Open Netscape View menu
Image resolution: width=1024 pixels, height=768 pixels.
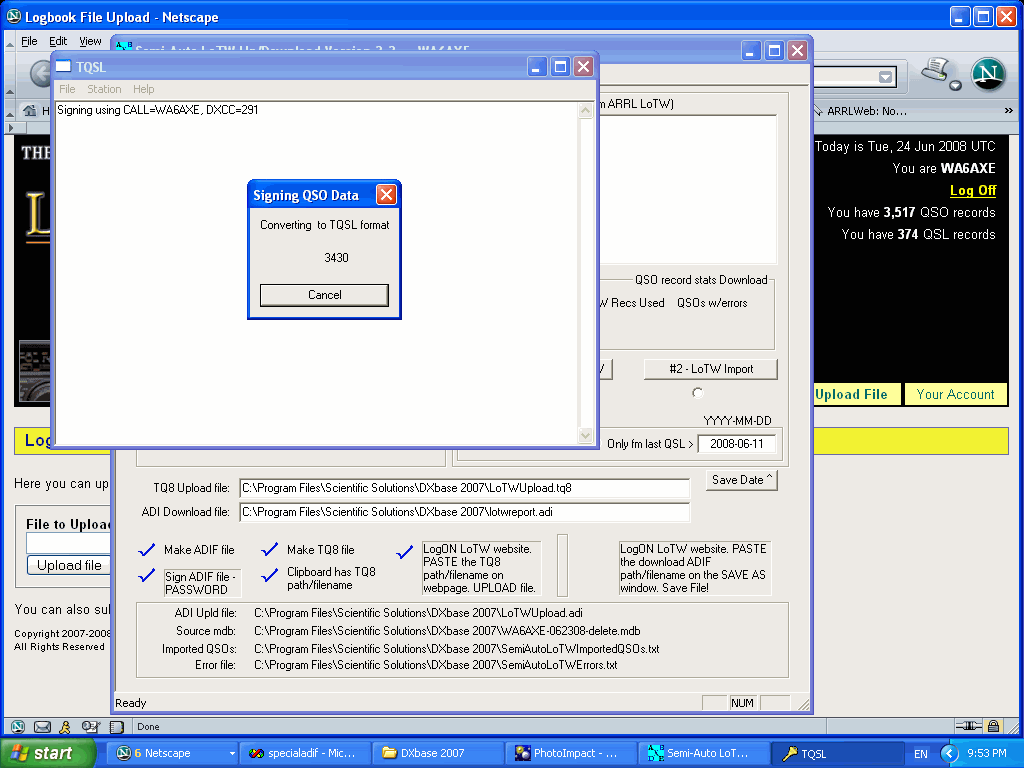90,41
